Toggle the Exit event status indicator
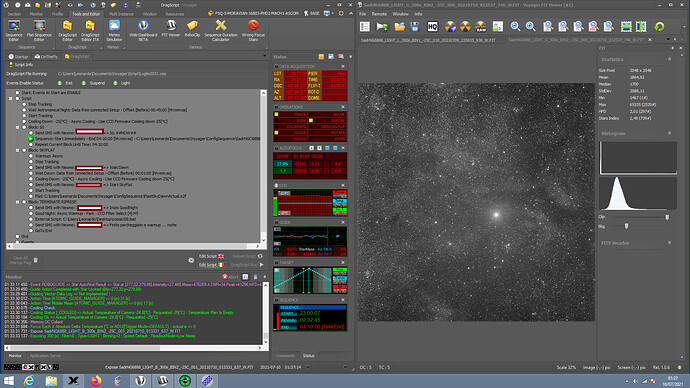The height and width of the screenshot is (388, 690). (60, 83)
